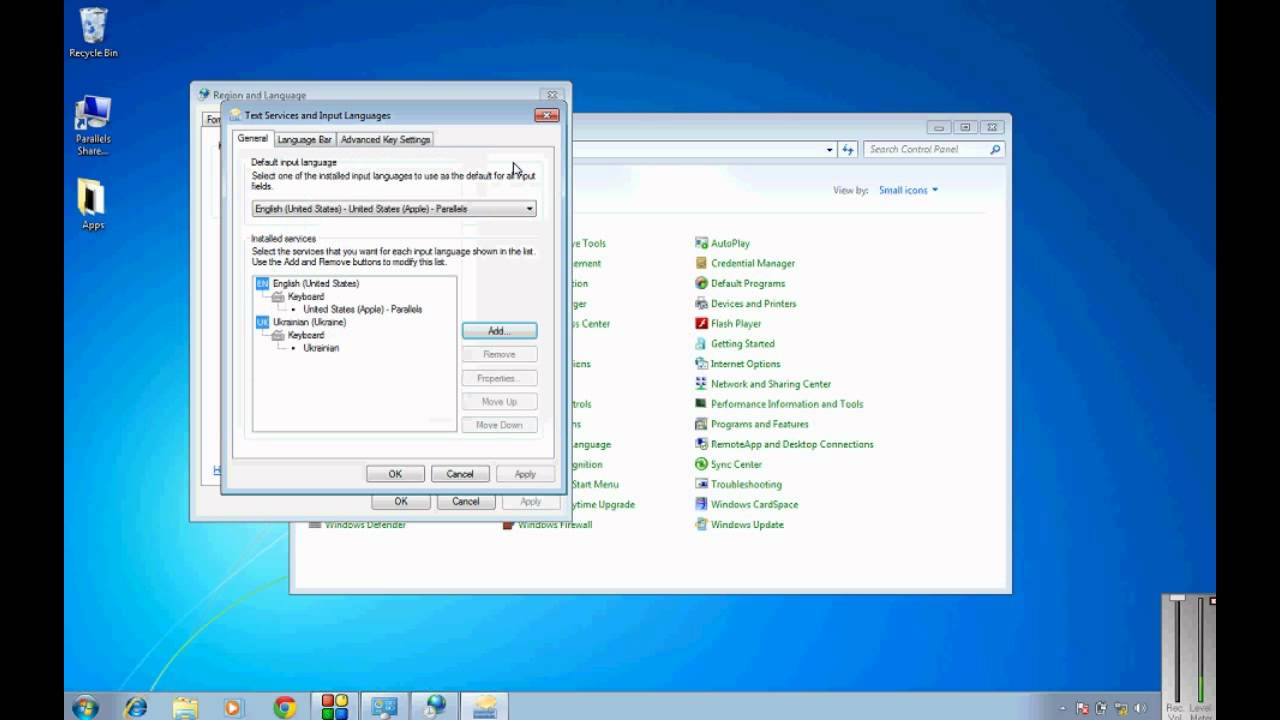Click OK in the Region and Language window
The image size is (1280, 720).
(x=401, y=502)
